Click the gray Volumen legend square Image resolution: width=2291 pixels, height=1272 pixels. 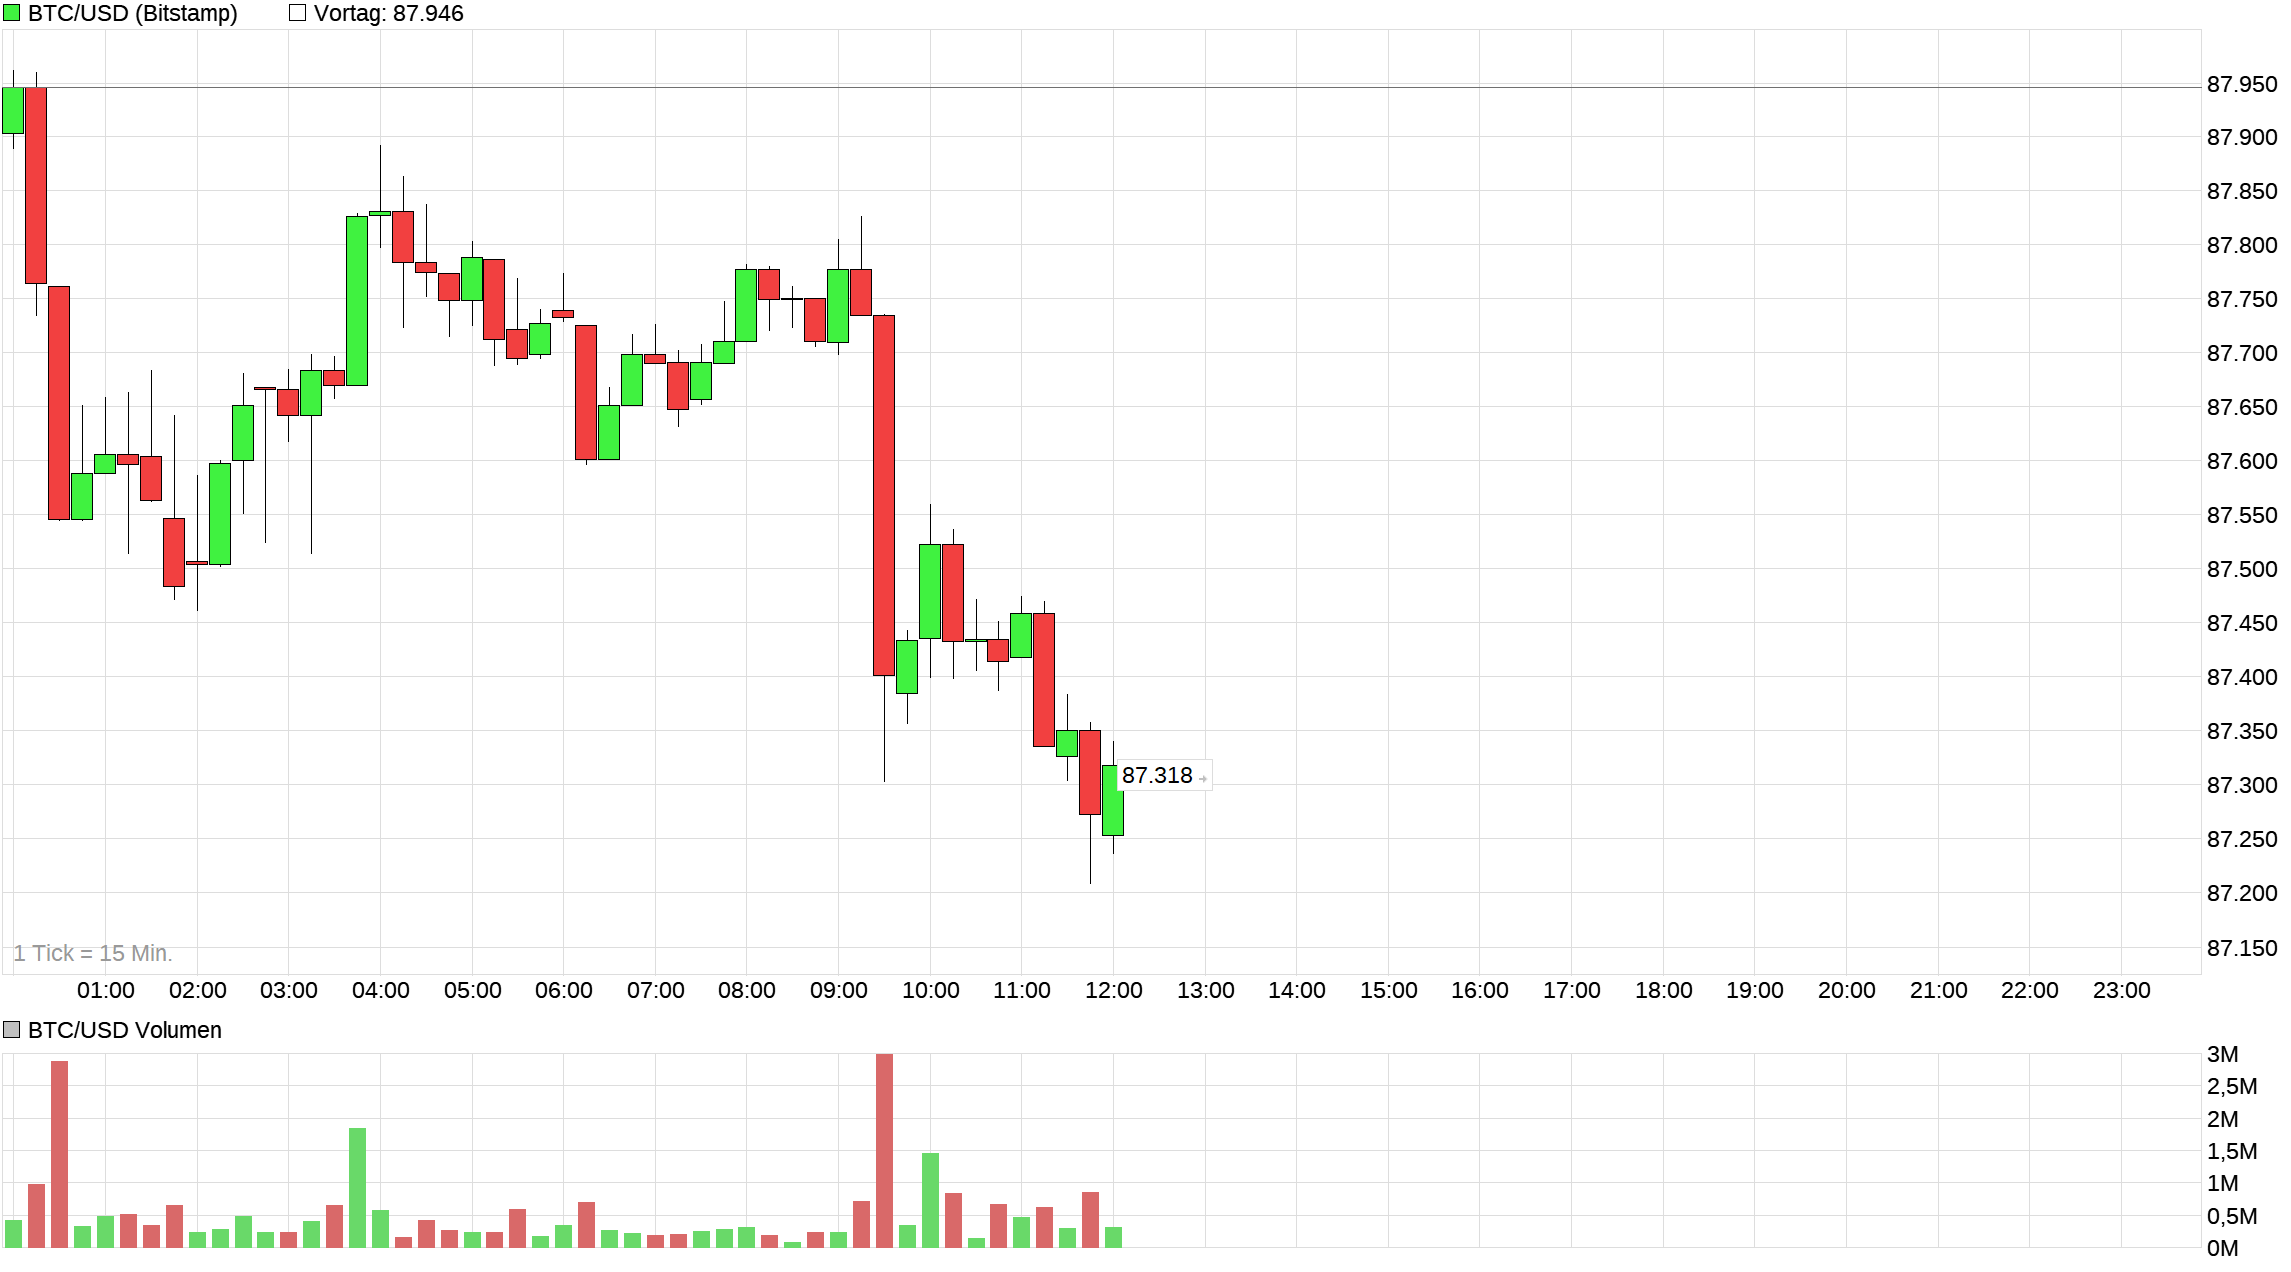point(12,1029)
